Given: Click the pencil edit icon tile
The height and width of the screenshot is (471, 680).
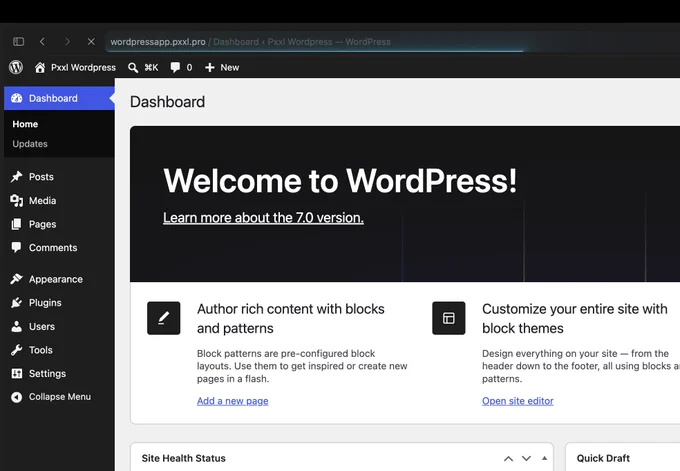Looking at the screenshot, I should click(x=163, y=318).
